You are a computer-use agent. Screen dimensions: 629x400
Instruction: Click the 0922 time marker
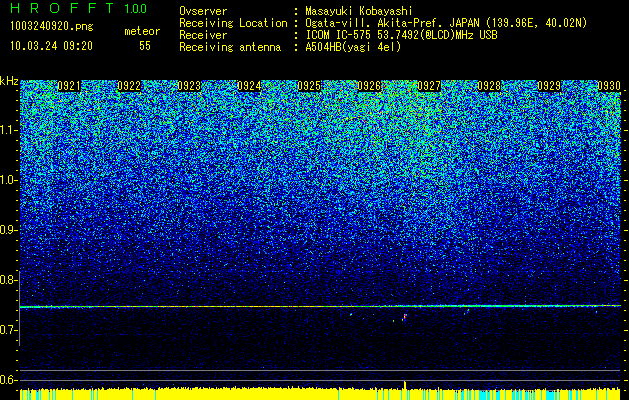coord(129,86)
